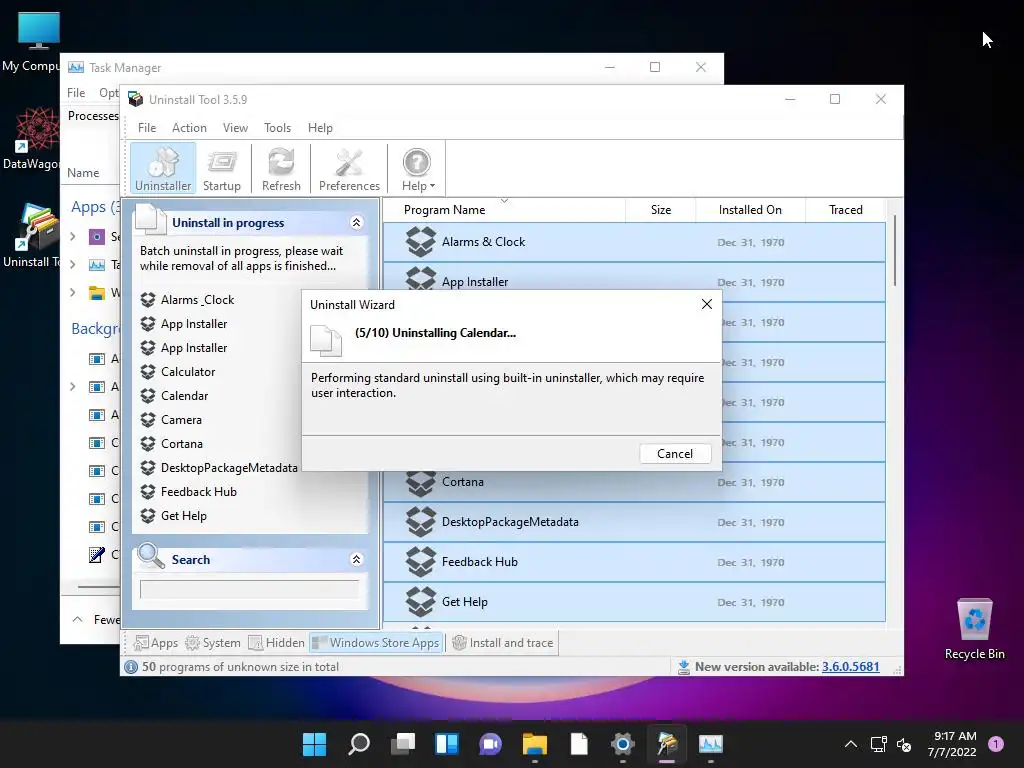
Task: Select the Cortana icon in program list
Action: 421,484
